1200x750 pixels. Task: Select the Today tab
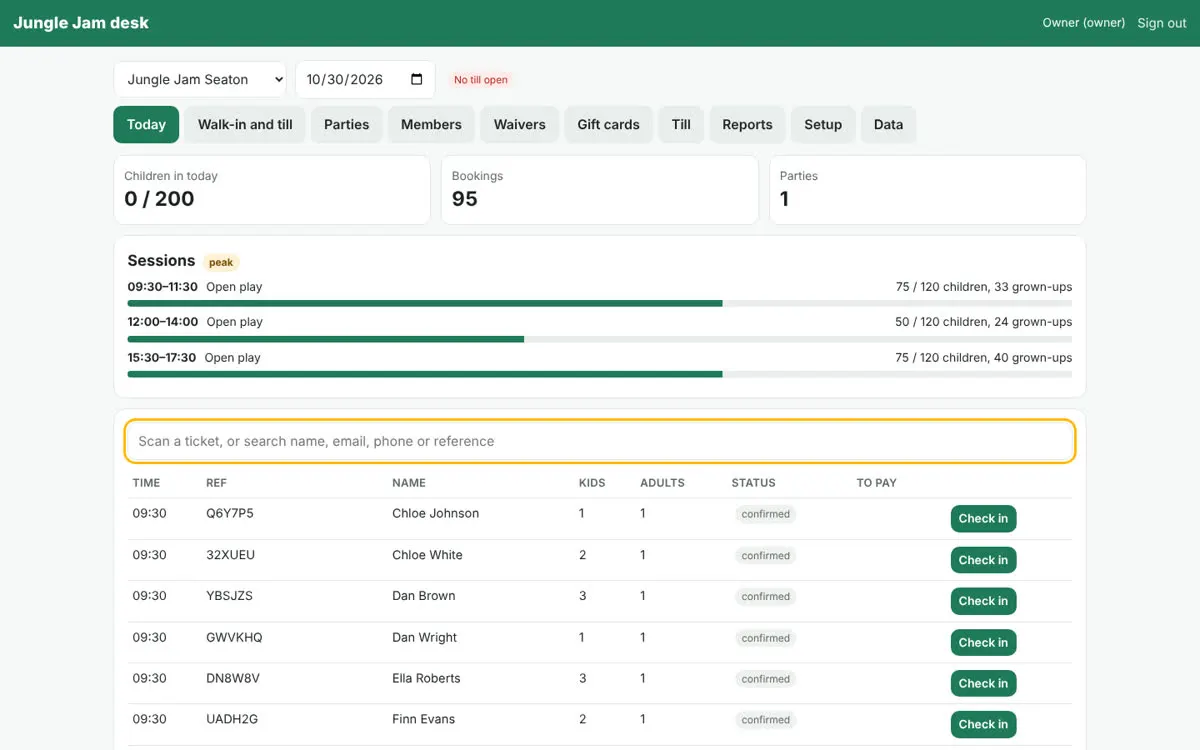[146, 125]
